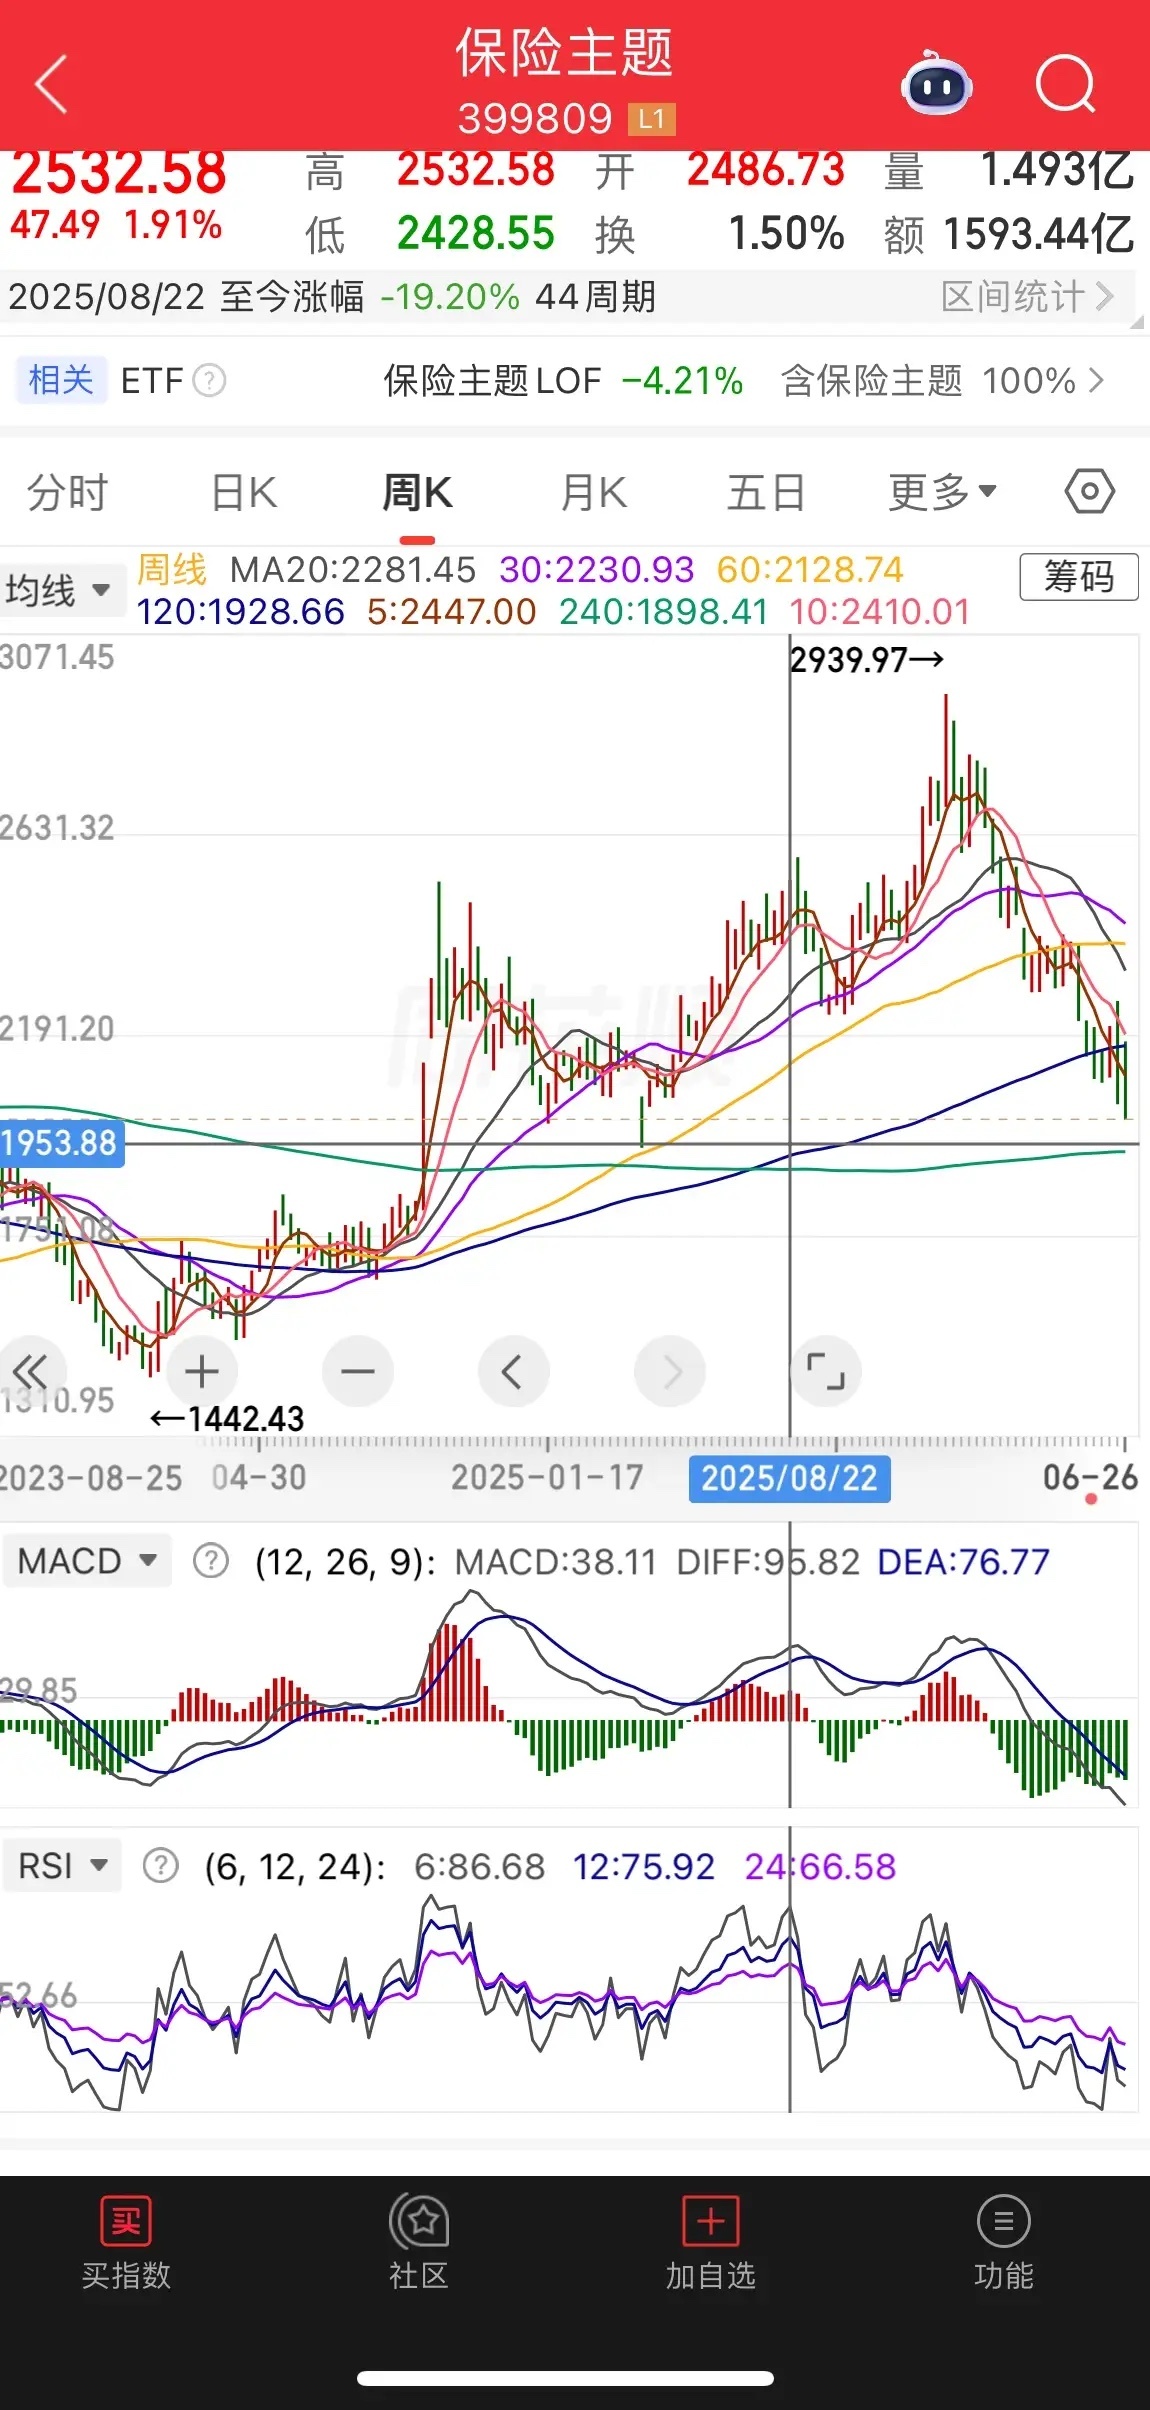1150x2410 pixels.
Task: Switch to 分时 intraday tab
Action: [67, 493]
